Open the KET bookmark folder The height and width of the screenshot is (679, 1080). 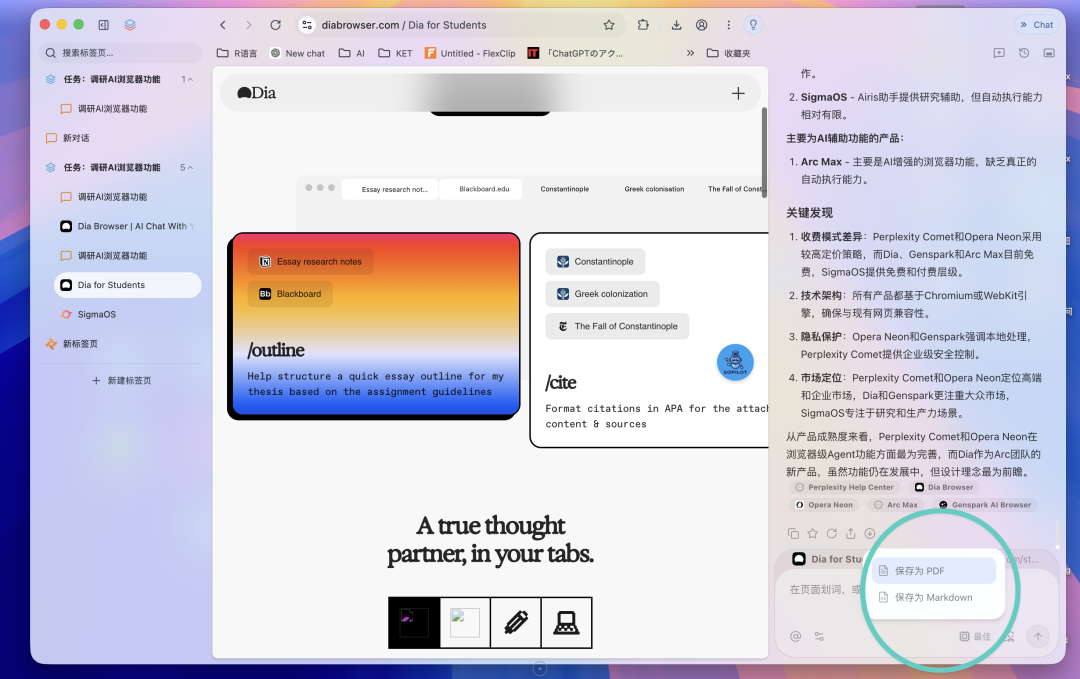point(395,53)
